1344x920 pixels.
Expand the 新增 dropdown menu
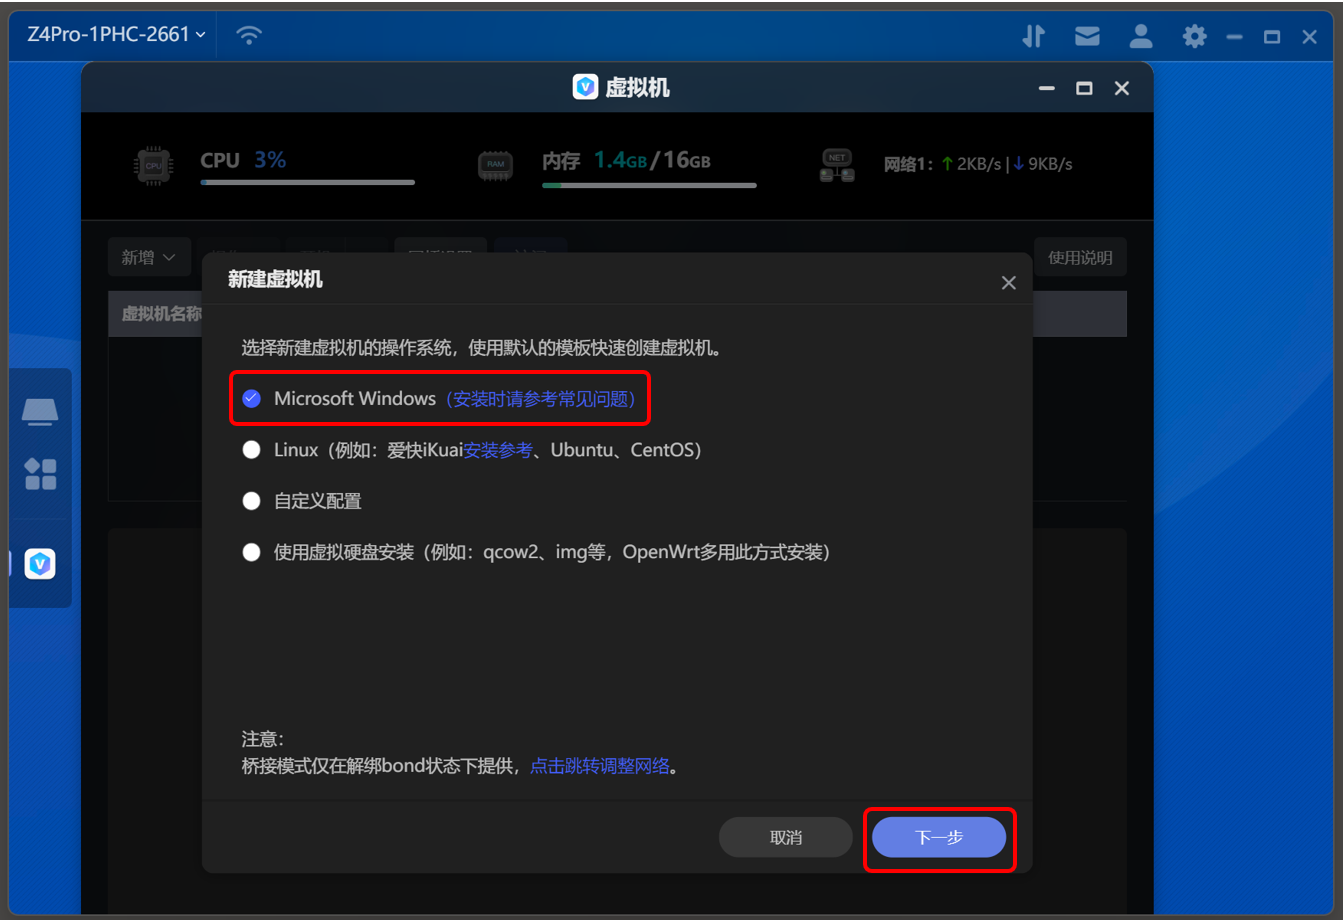[x=149, y=256]
